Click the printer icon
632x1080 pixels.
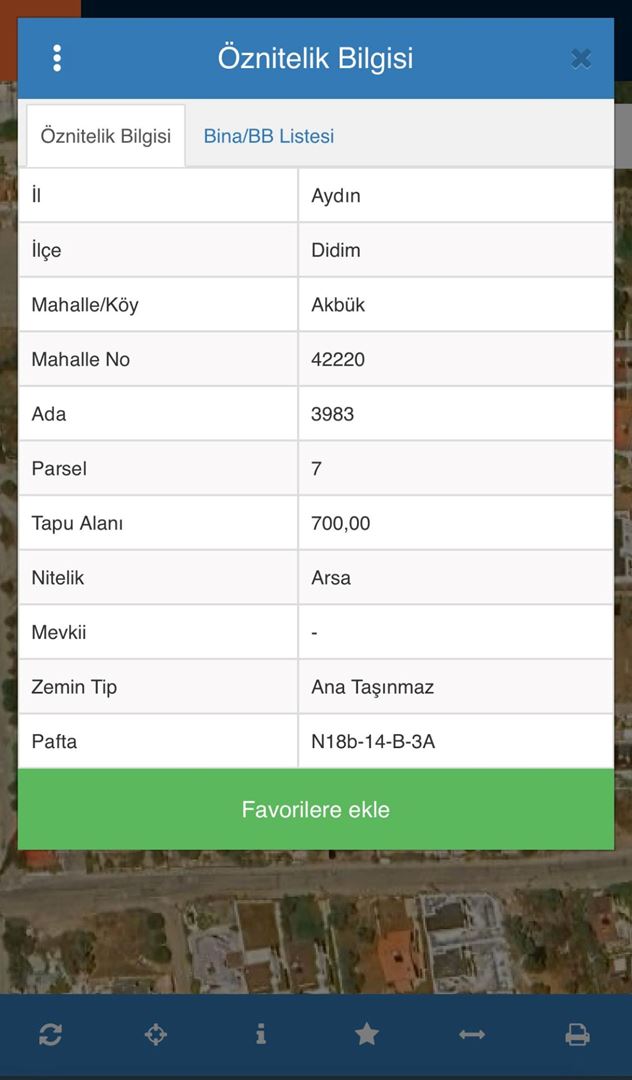(x=577, y=1035)
